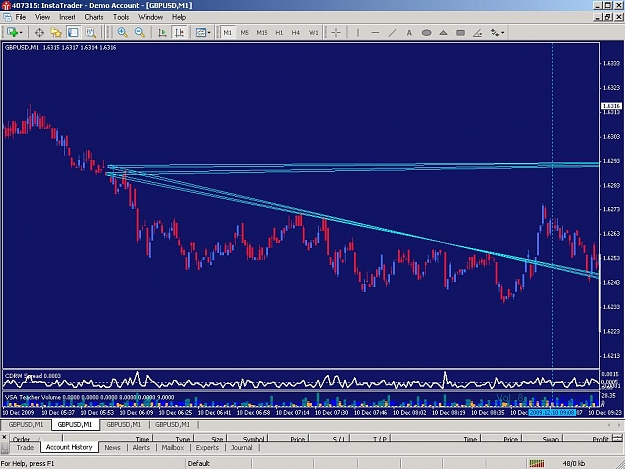This screenshot has width=625, height=469.
Task: Open the Charts menu
Action: [x=94, y=17]
